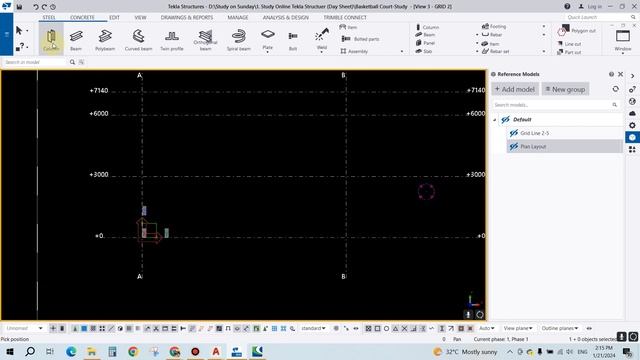Open the ANALYSIS & DESIGN tab
This screenshot has width=640, height=360.
(x=286, y=18)
